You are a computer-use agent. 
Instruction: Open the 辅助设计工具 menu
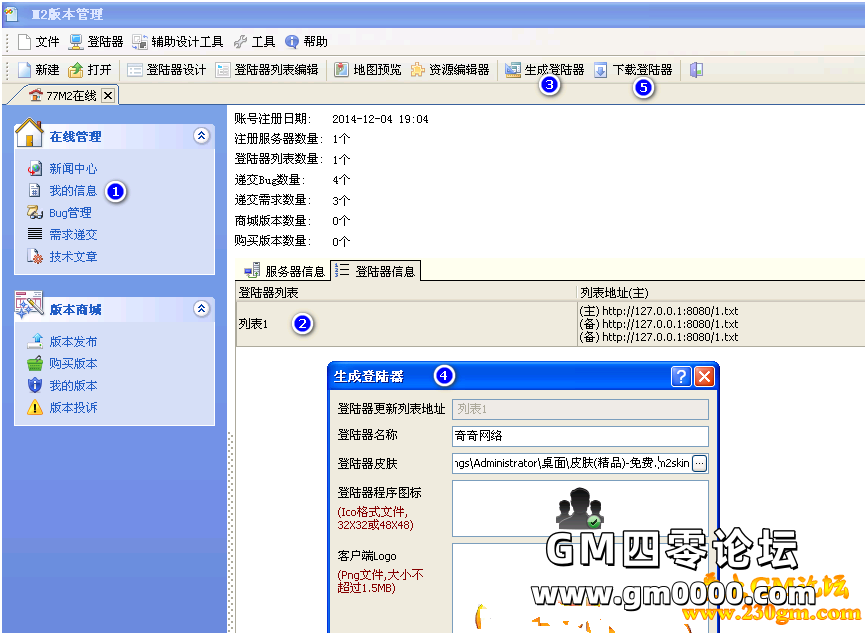[x=177, y=41]
